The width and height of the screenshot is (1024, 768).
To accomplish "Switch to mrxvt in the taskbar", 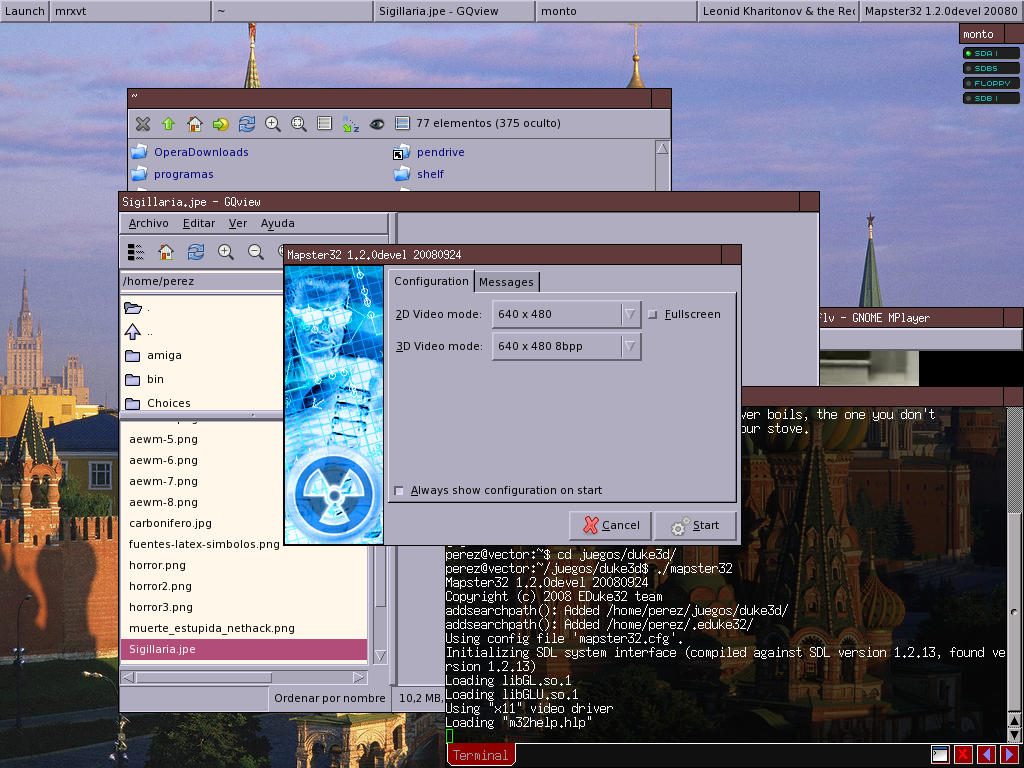I will (x=130, y=11).
